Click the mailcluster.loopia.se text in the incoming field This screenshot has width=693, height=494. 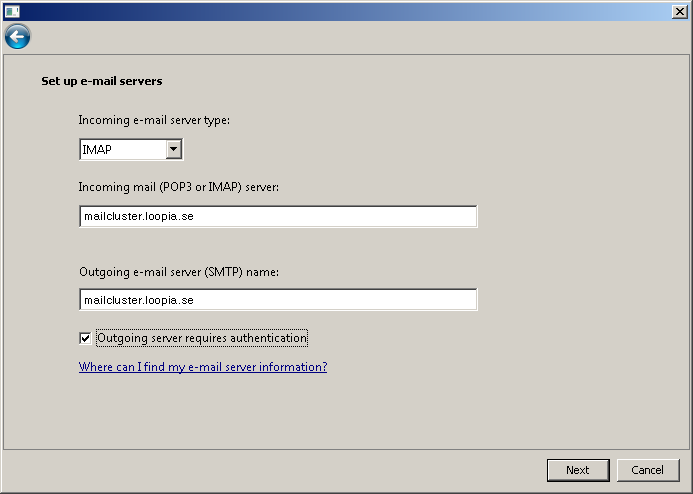[x=139, y=217]
